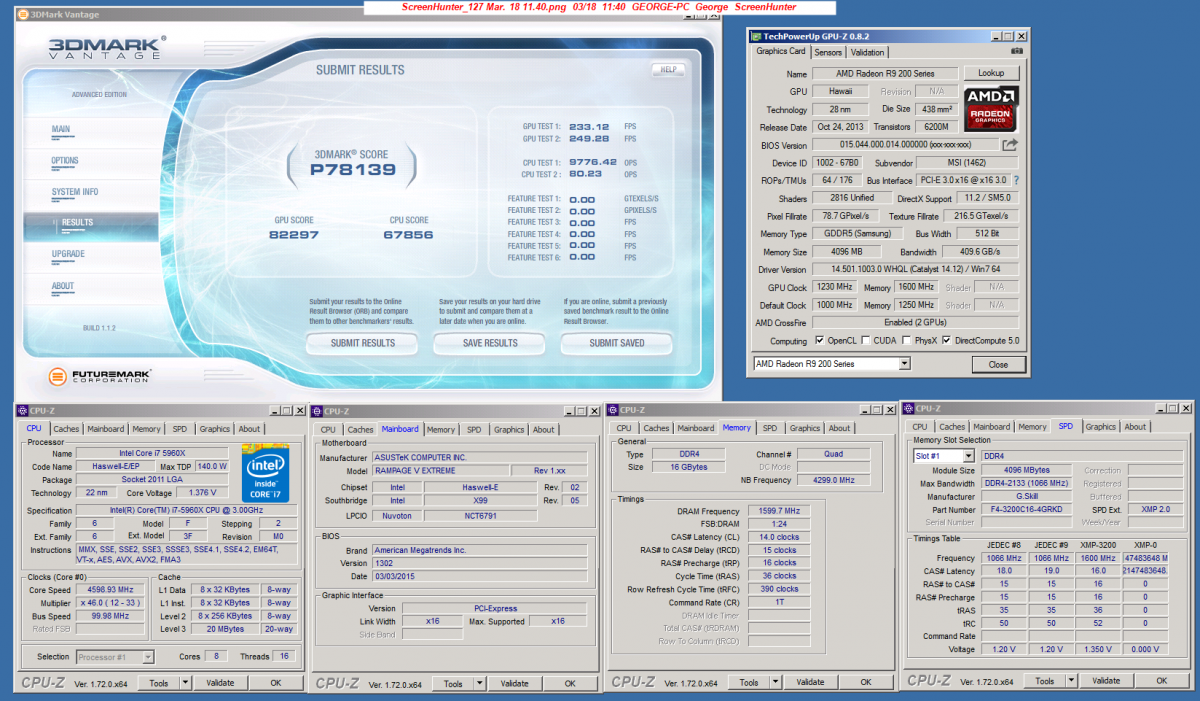Click the AMD Radeon Graphics logo
Viewport: 1200px width, 701px height.
[x=991, y=109]
